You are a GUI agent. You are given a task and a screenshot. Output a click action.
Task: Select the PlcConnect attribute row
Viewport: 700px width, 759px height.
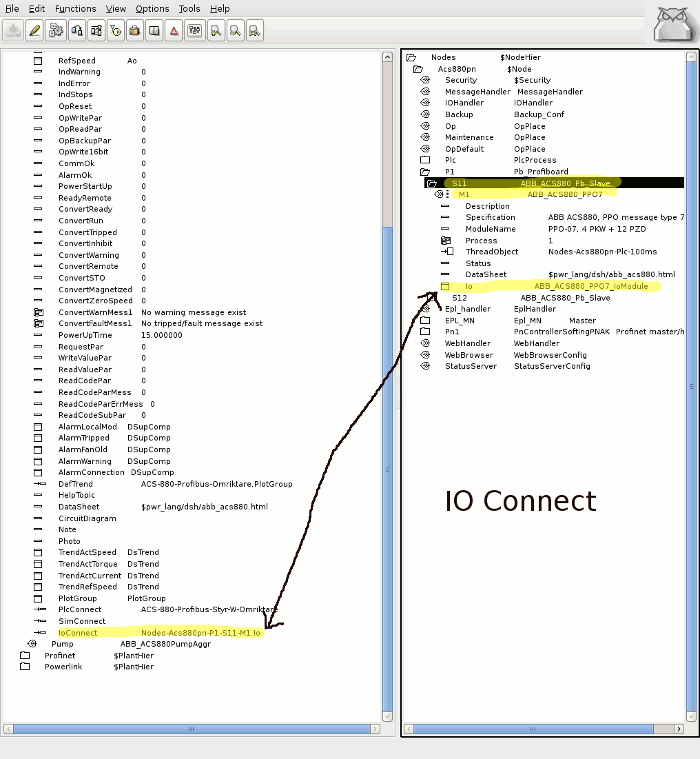[155, 609]
